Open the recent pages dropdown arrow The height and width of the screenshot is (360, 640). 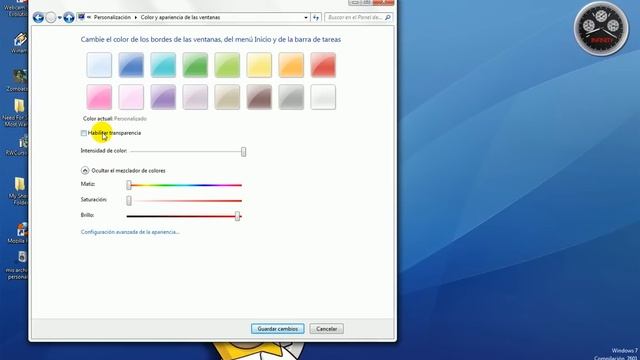pos(60,18)
